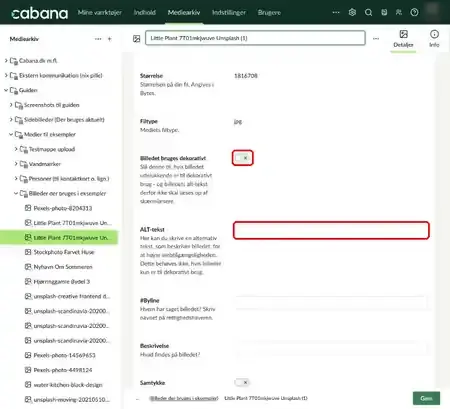This screenshot has height=409, width=450.
Task: Click the ALT-tekst input field
Action: click(x=331, y=230)
